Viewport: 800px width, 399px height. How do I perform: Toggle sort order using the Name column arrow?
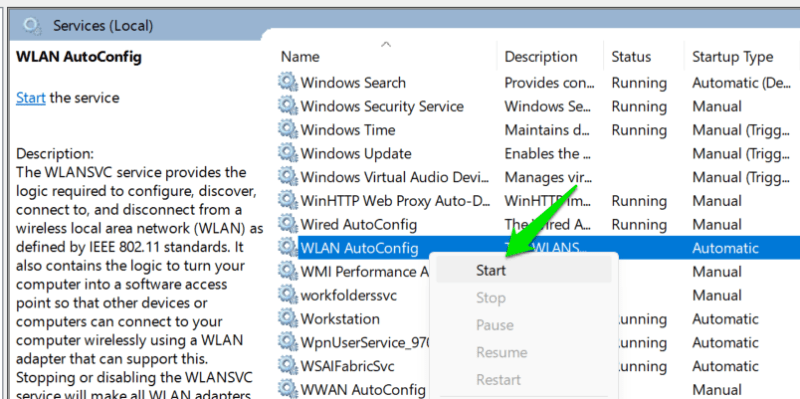coord(386,44)
